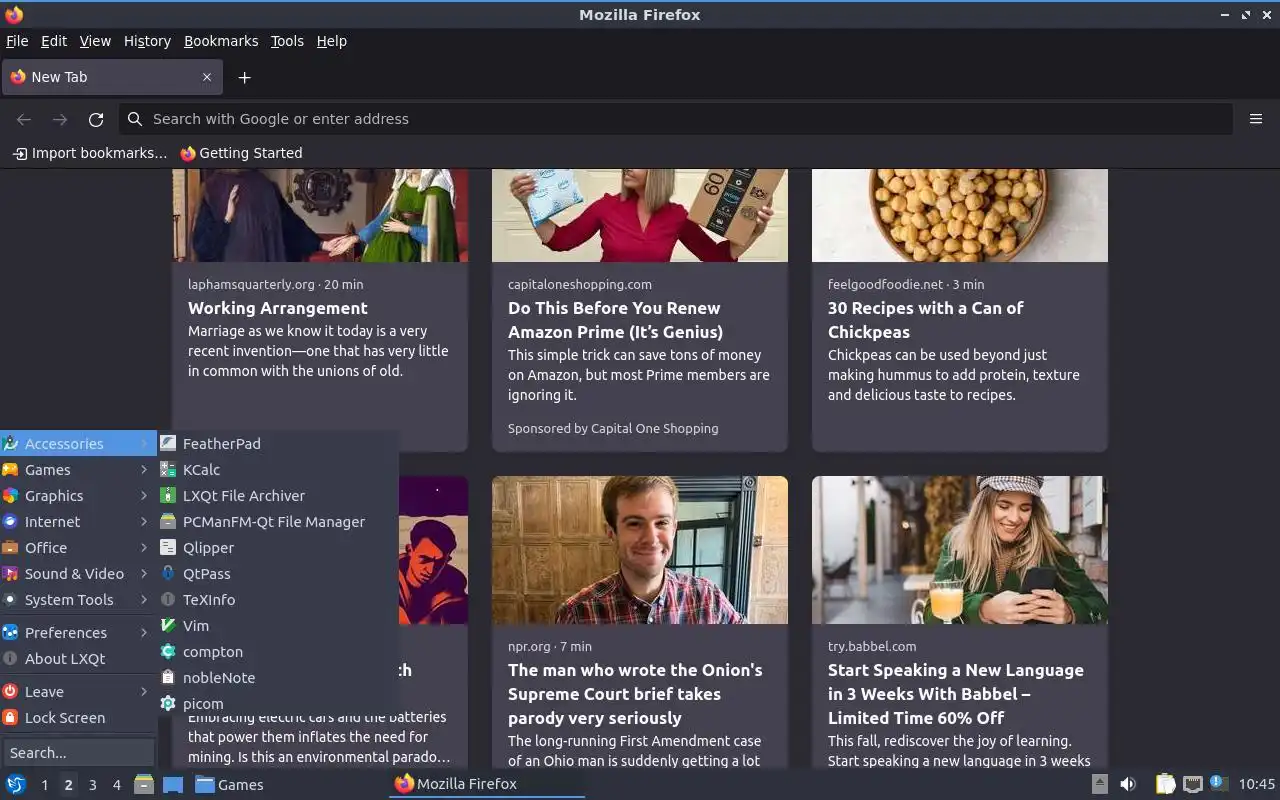
Task: Start compton compositor
Action: pyautogui.click(x=278, y=651)
